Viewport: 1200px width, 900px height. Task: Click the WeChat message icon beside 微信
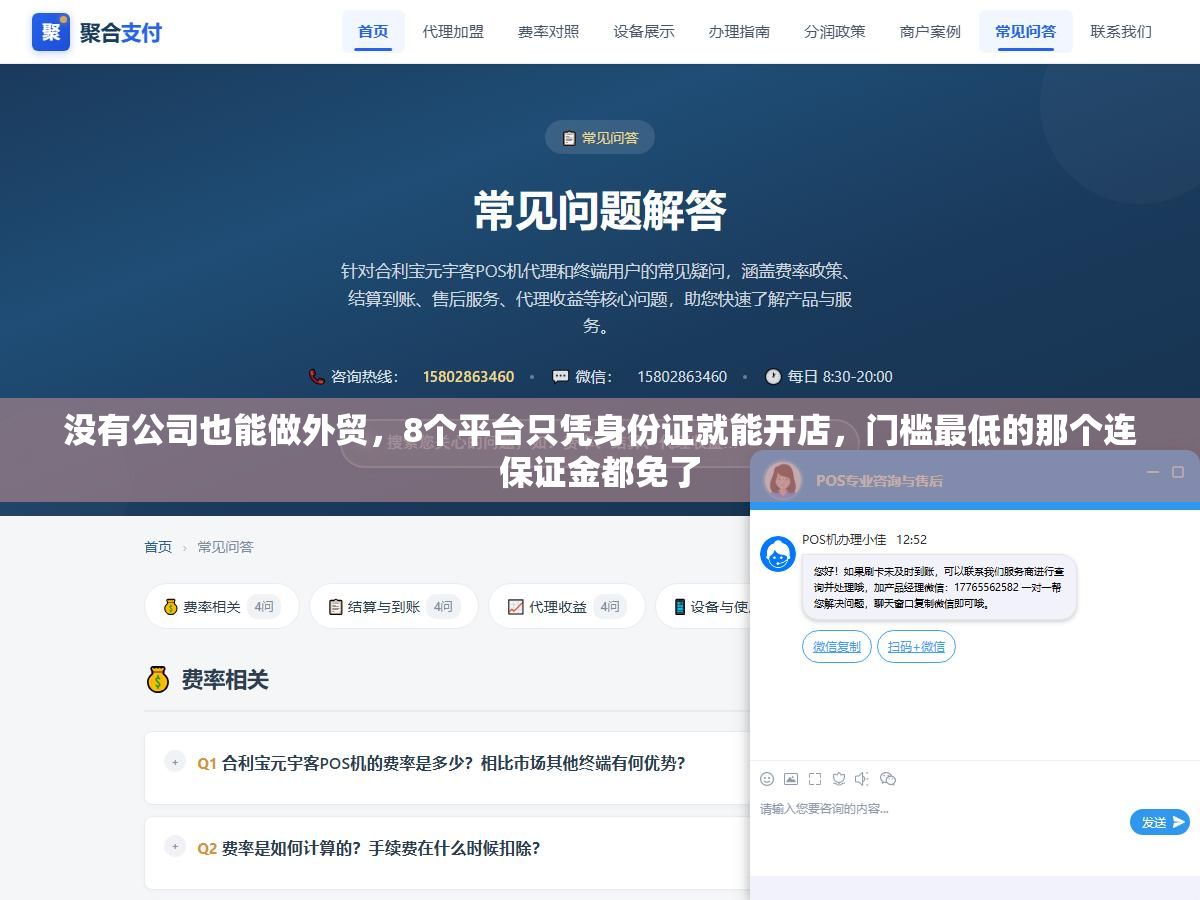click(561, 377)
